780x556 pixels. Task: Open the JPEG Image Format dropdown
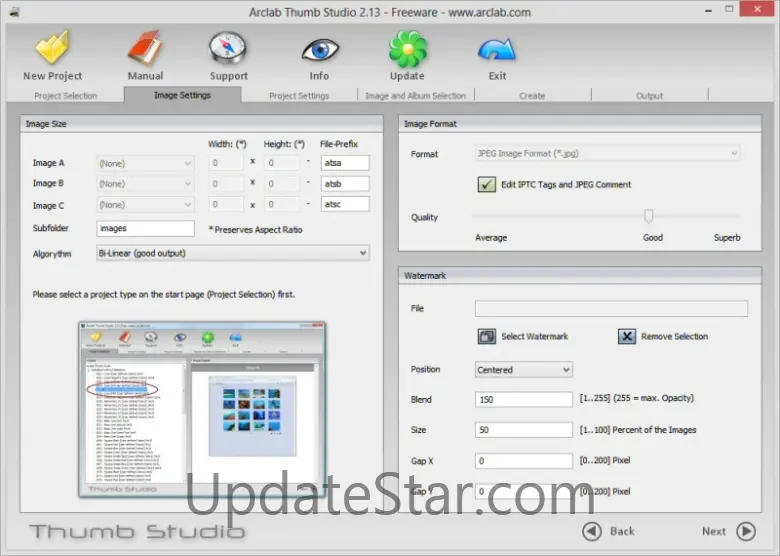(x=607, y=154)
